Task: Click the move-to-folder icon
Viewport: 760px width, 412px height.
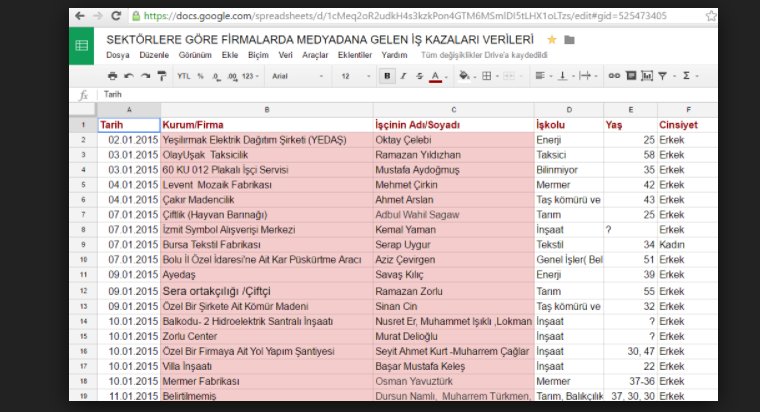Action: pyautogui.click(x=570, y=40)
